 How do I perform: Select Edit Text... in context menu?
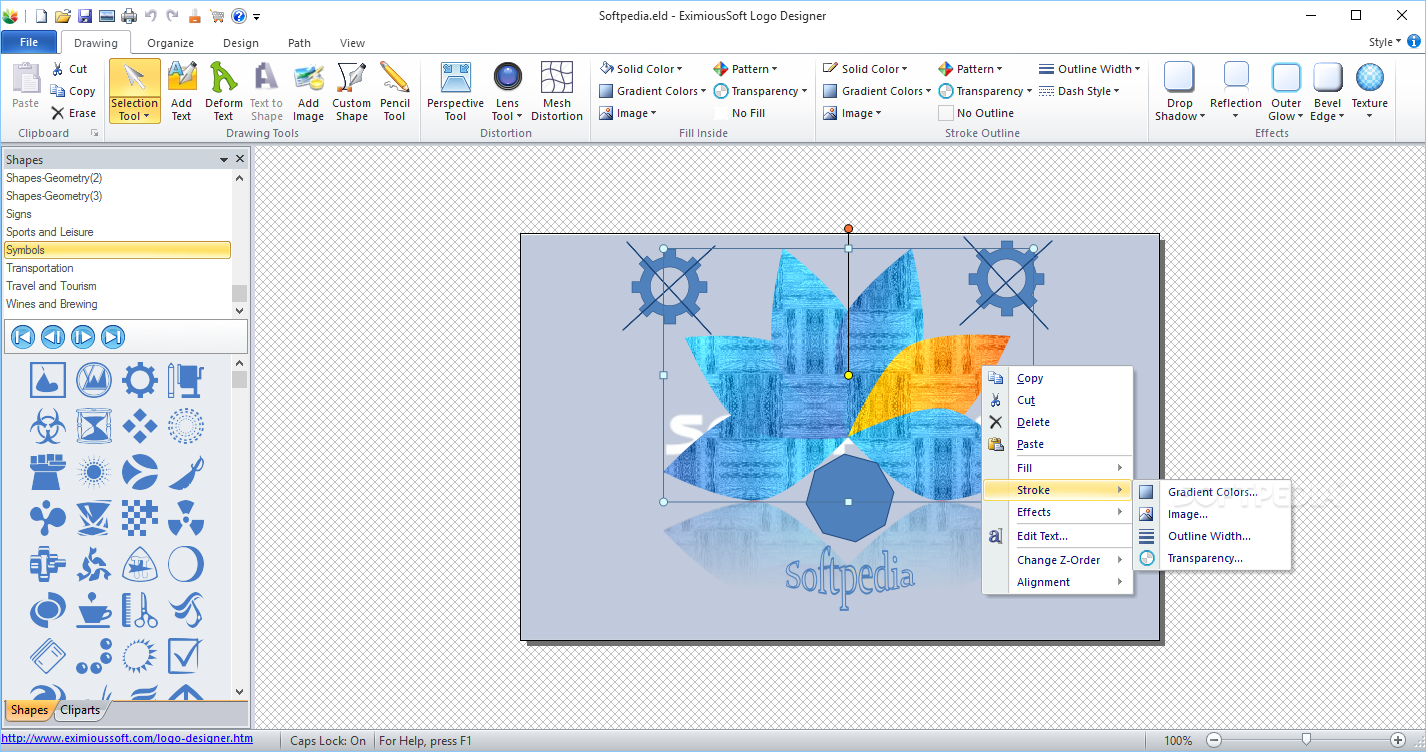(1058, 536)
